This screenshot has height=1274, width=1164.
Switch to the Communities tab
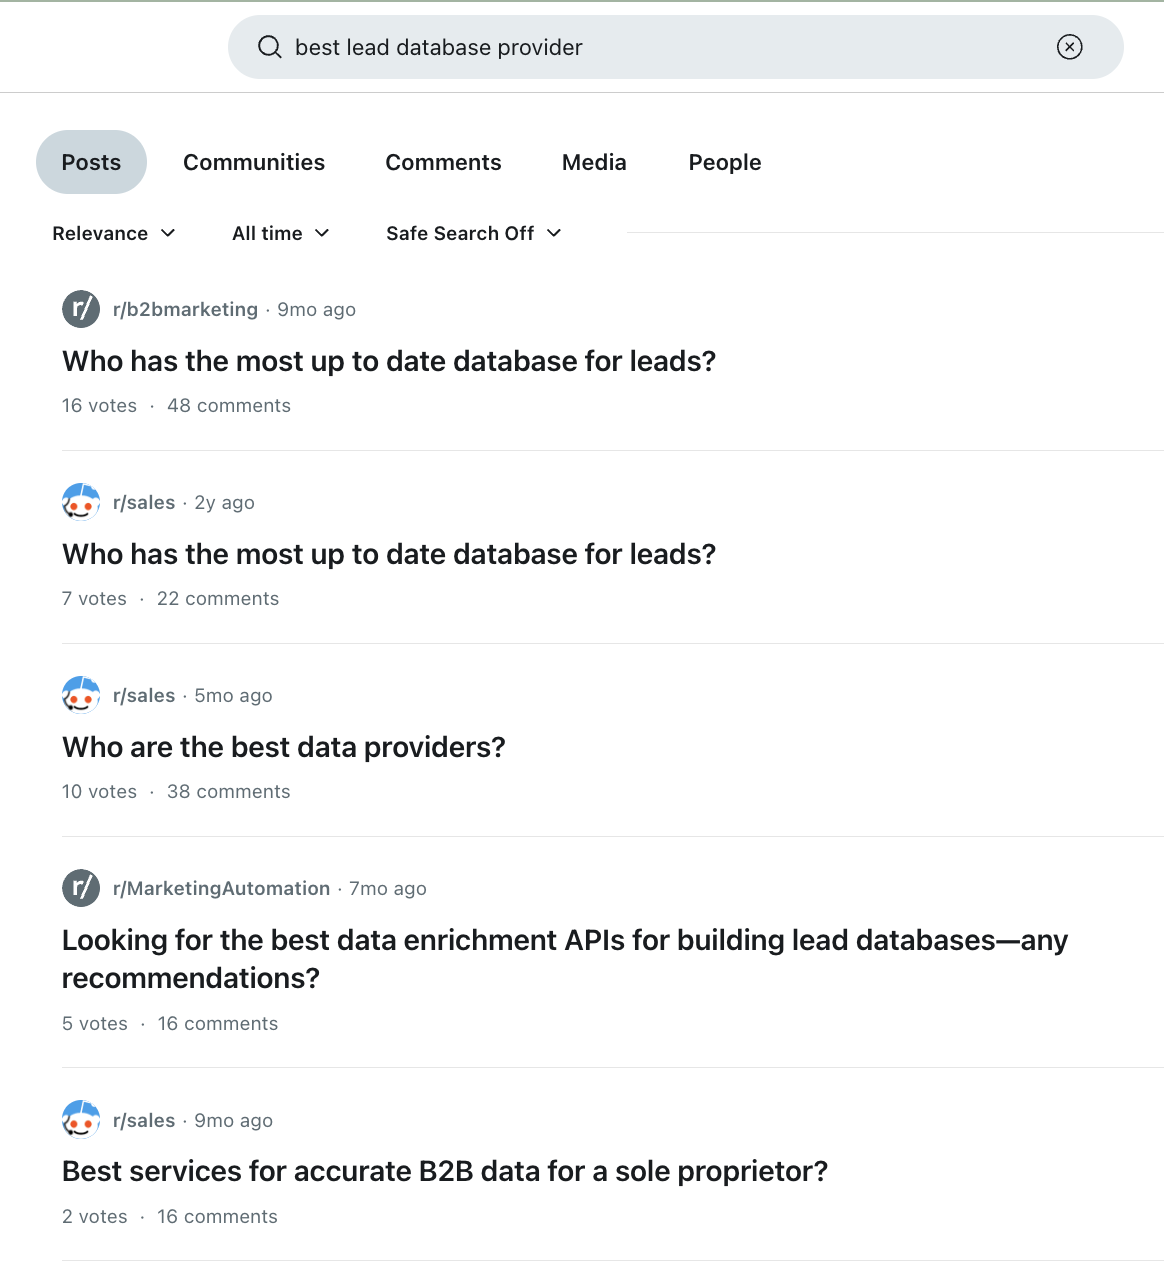point(254,162)
